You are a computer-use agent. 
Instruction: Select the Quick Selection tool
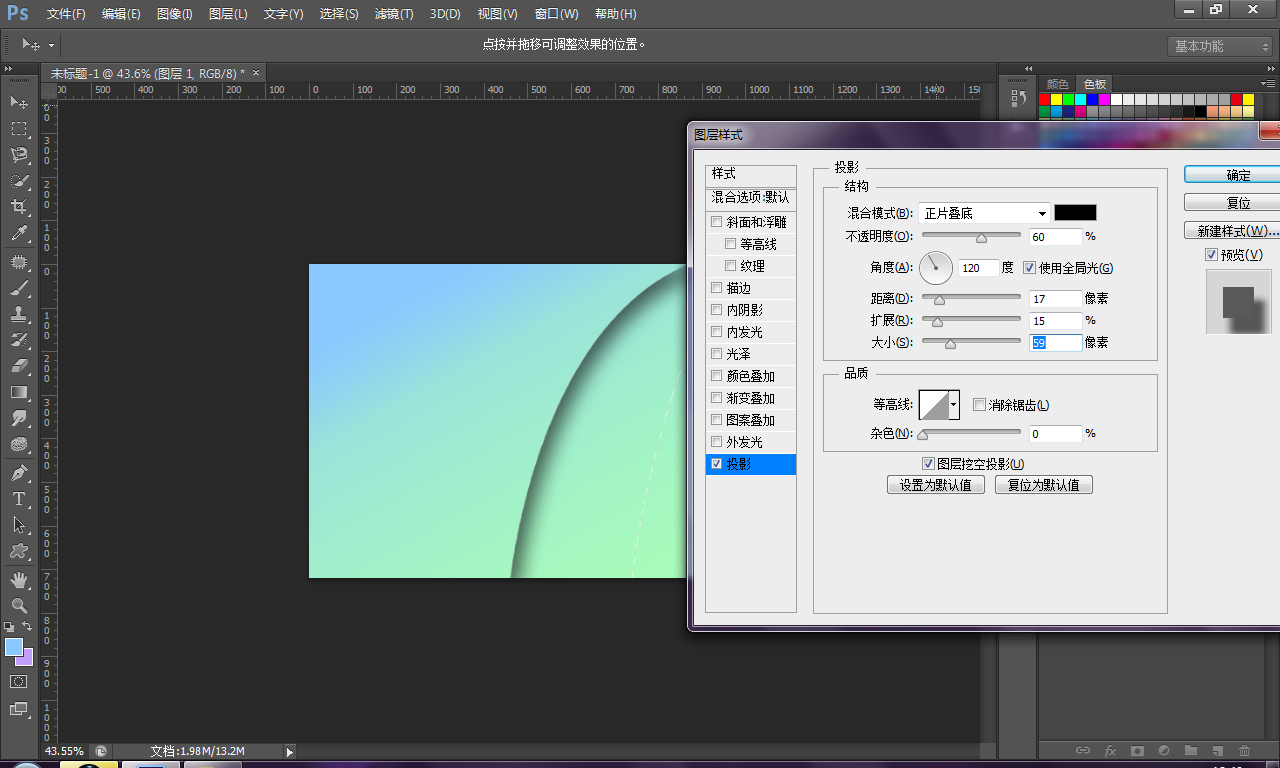[19, 181]
